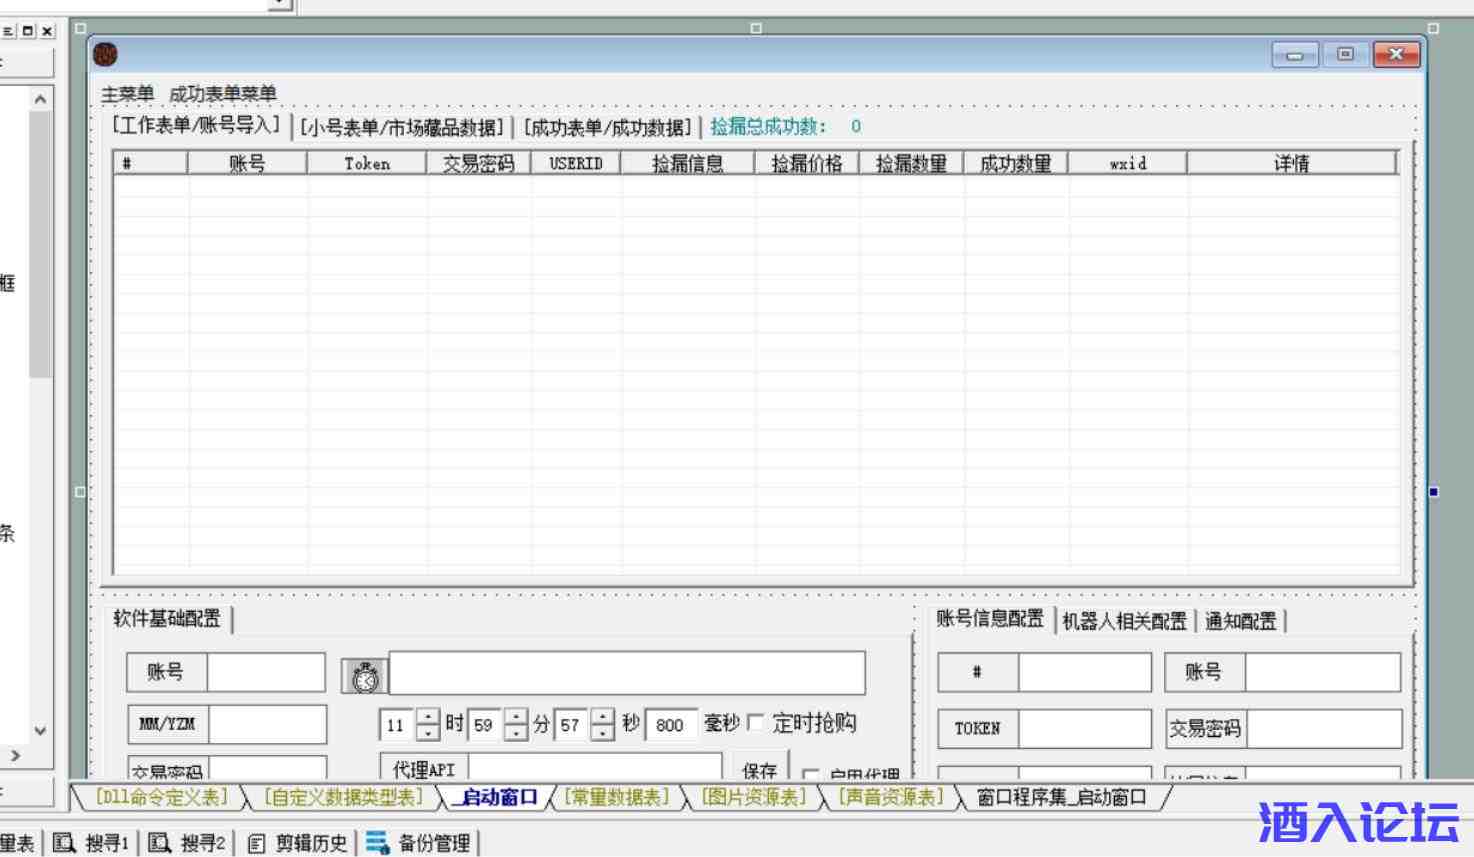Image resolution: width=1474 pixels, height=857 pixels.
Task: Click the app icon in window title bar
Action: coord(105,54)
